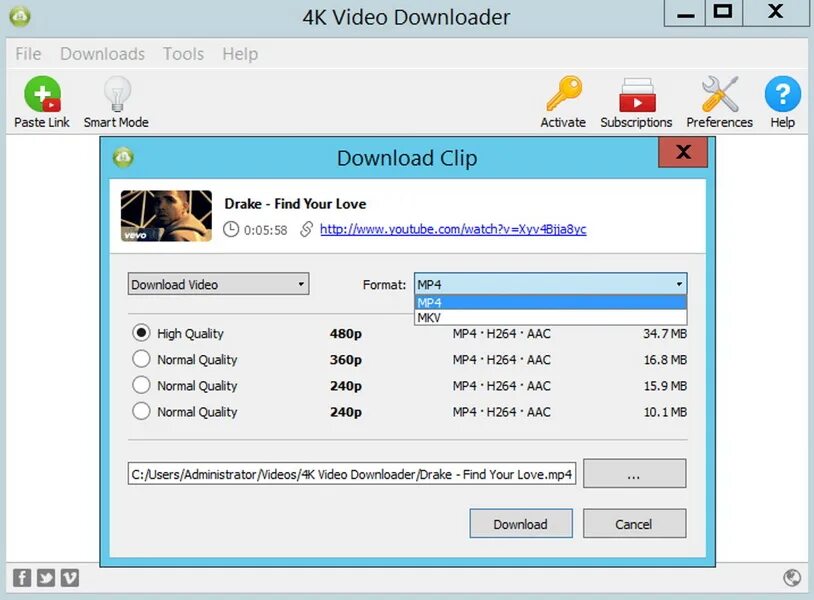Click the Download Clip dialog logo icon

(x=123, y=157)
